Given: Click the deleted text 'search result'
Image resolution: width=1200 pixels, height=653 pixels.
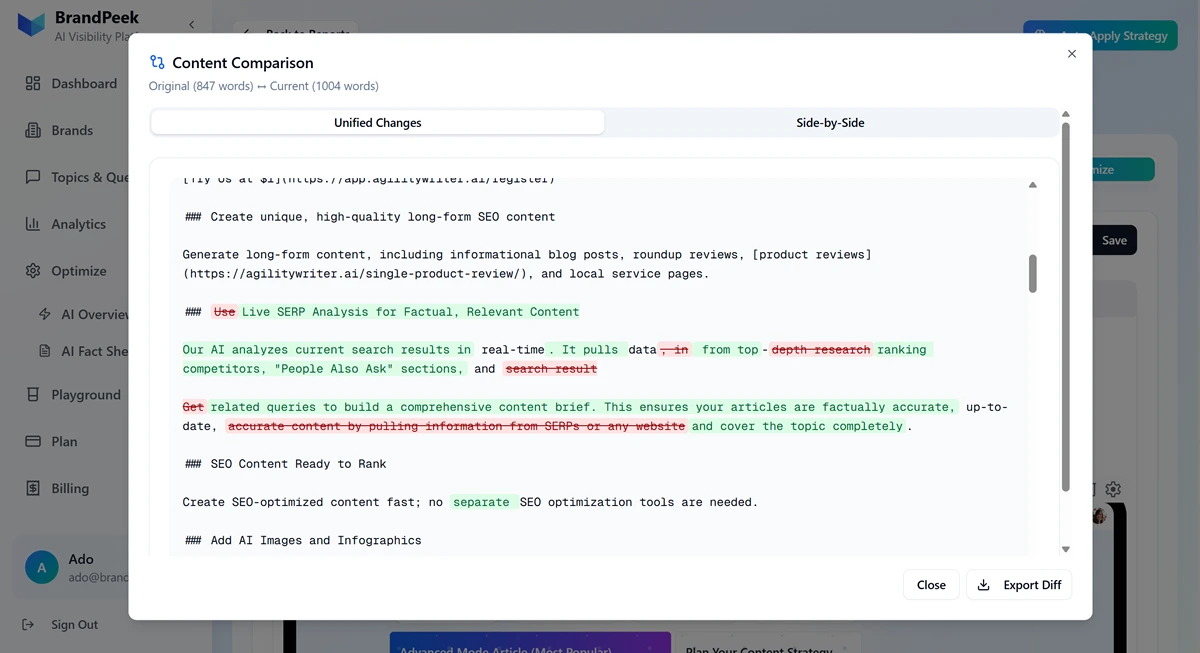Looking at the screenshot, I should [551, 369].
